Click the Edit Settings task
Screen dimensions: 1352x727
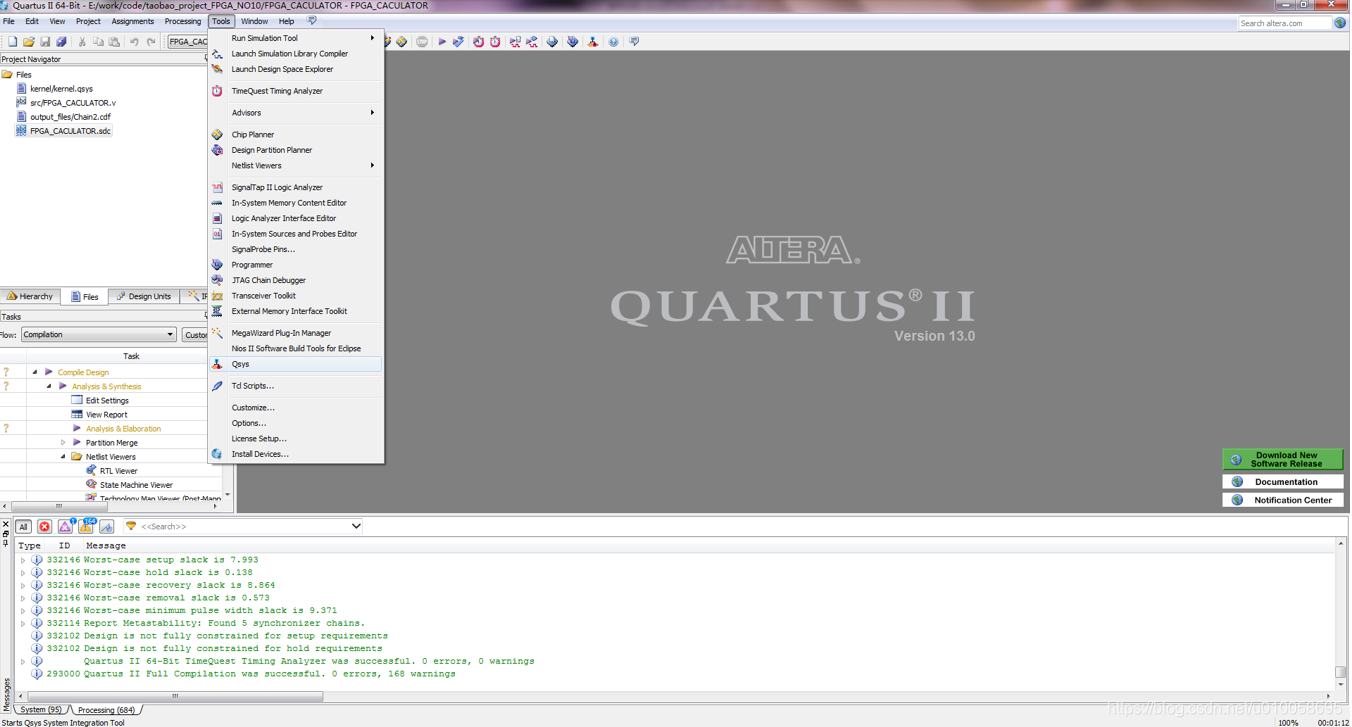tap(107, 401)
